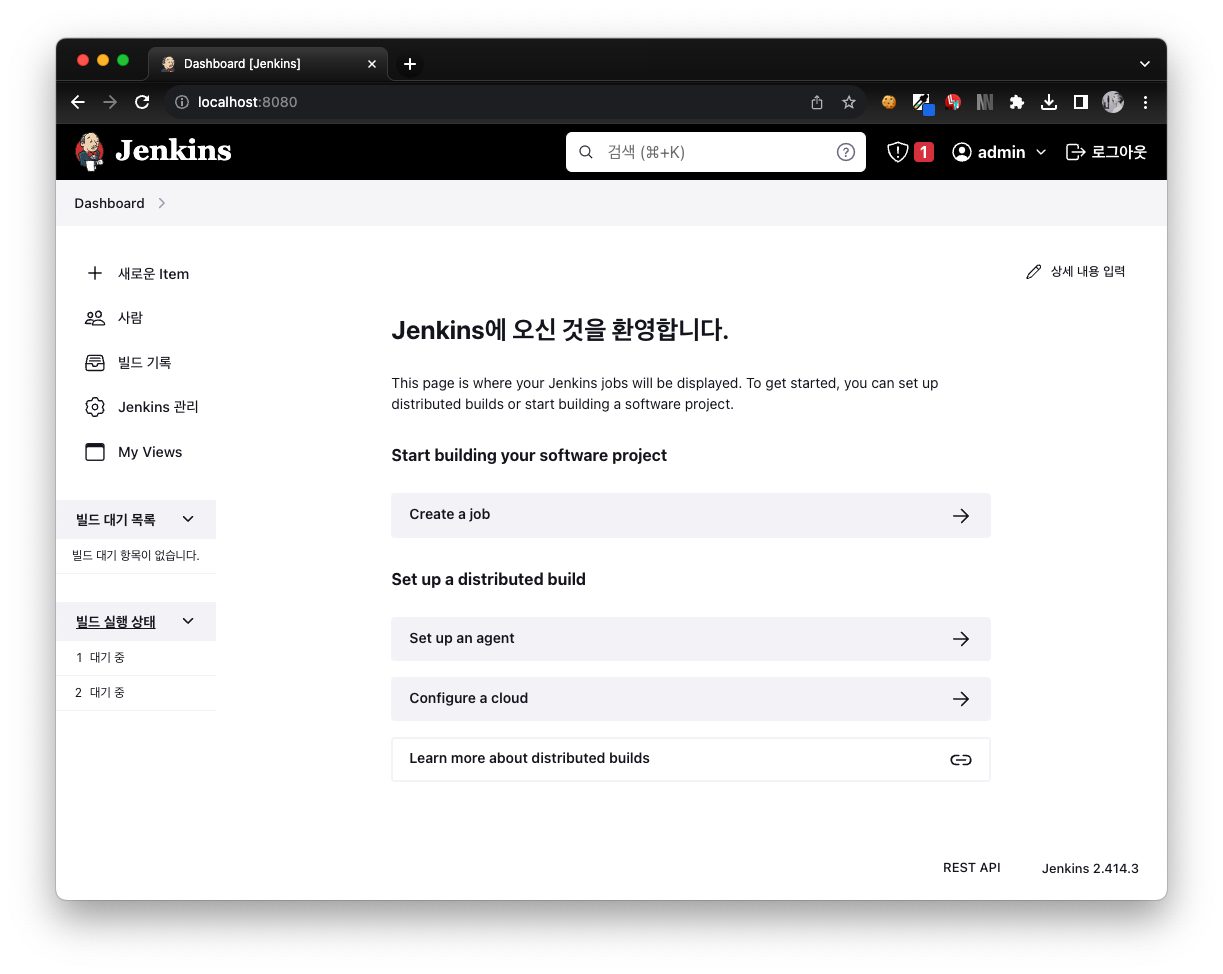Open REST API footer link

click(x=972, y=868)
